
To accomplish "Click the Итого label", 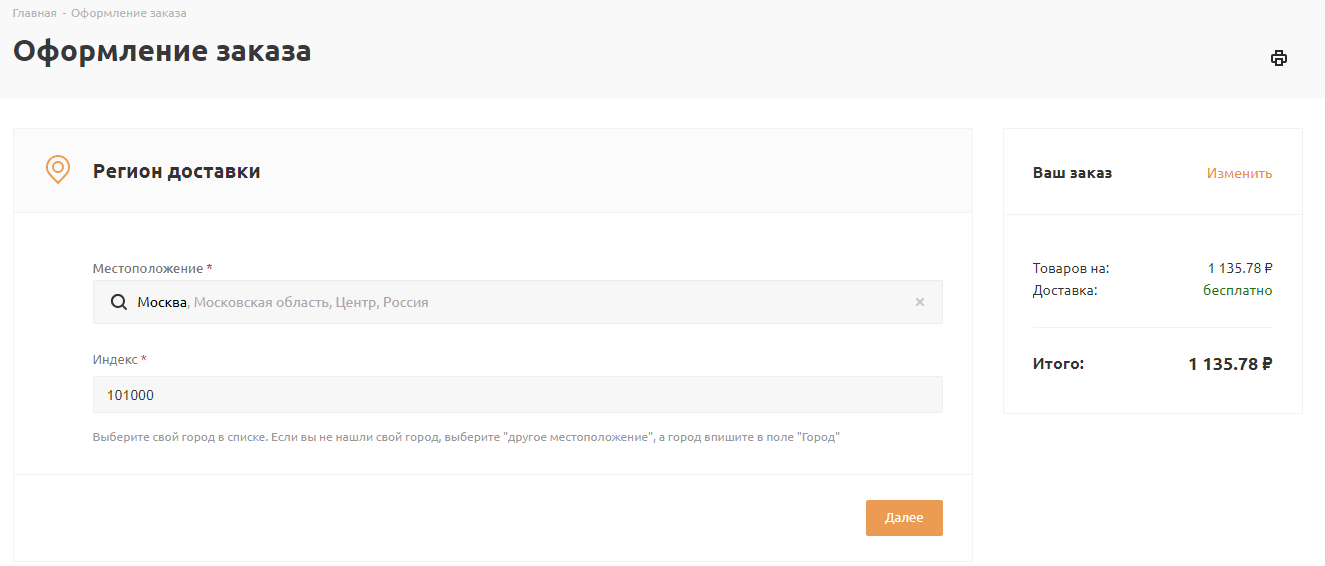I will [x=1058, y=364].
